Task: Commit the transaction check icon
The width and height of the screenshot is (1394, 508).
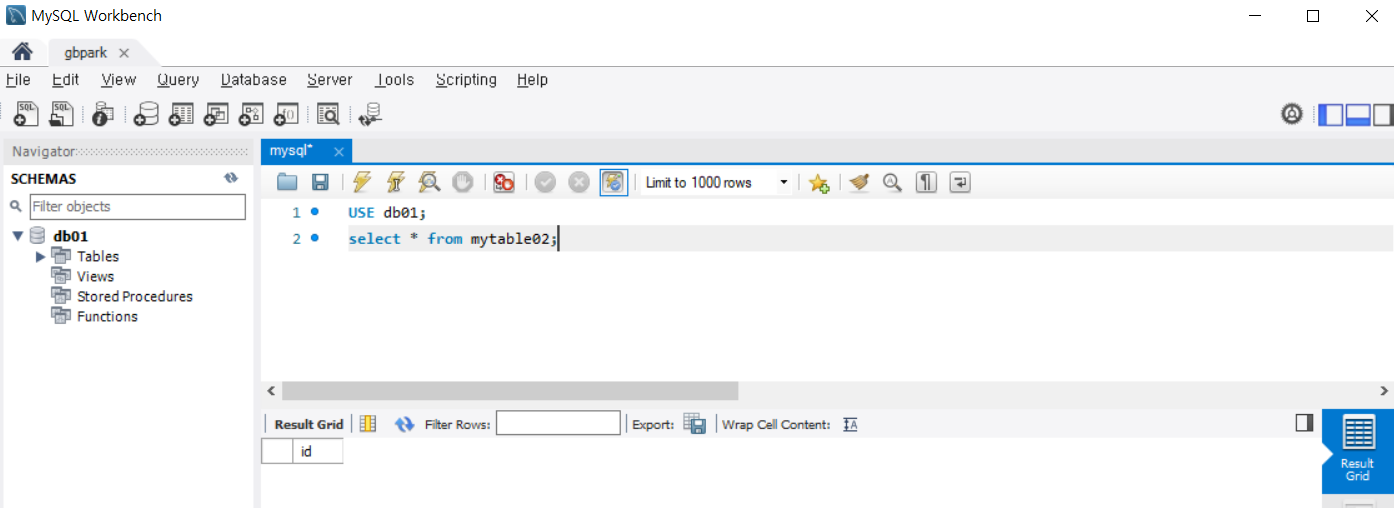Action: coord(545,182)
